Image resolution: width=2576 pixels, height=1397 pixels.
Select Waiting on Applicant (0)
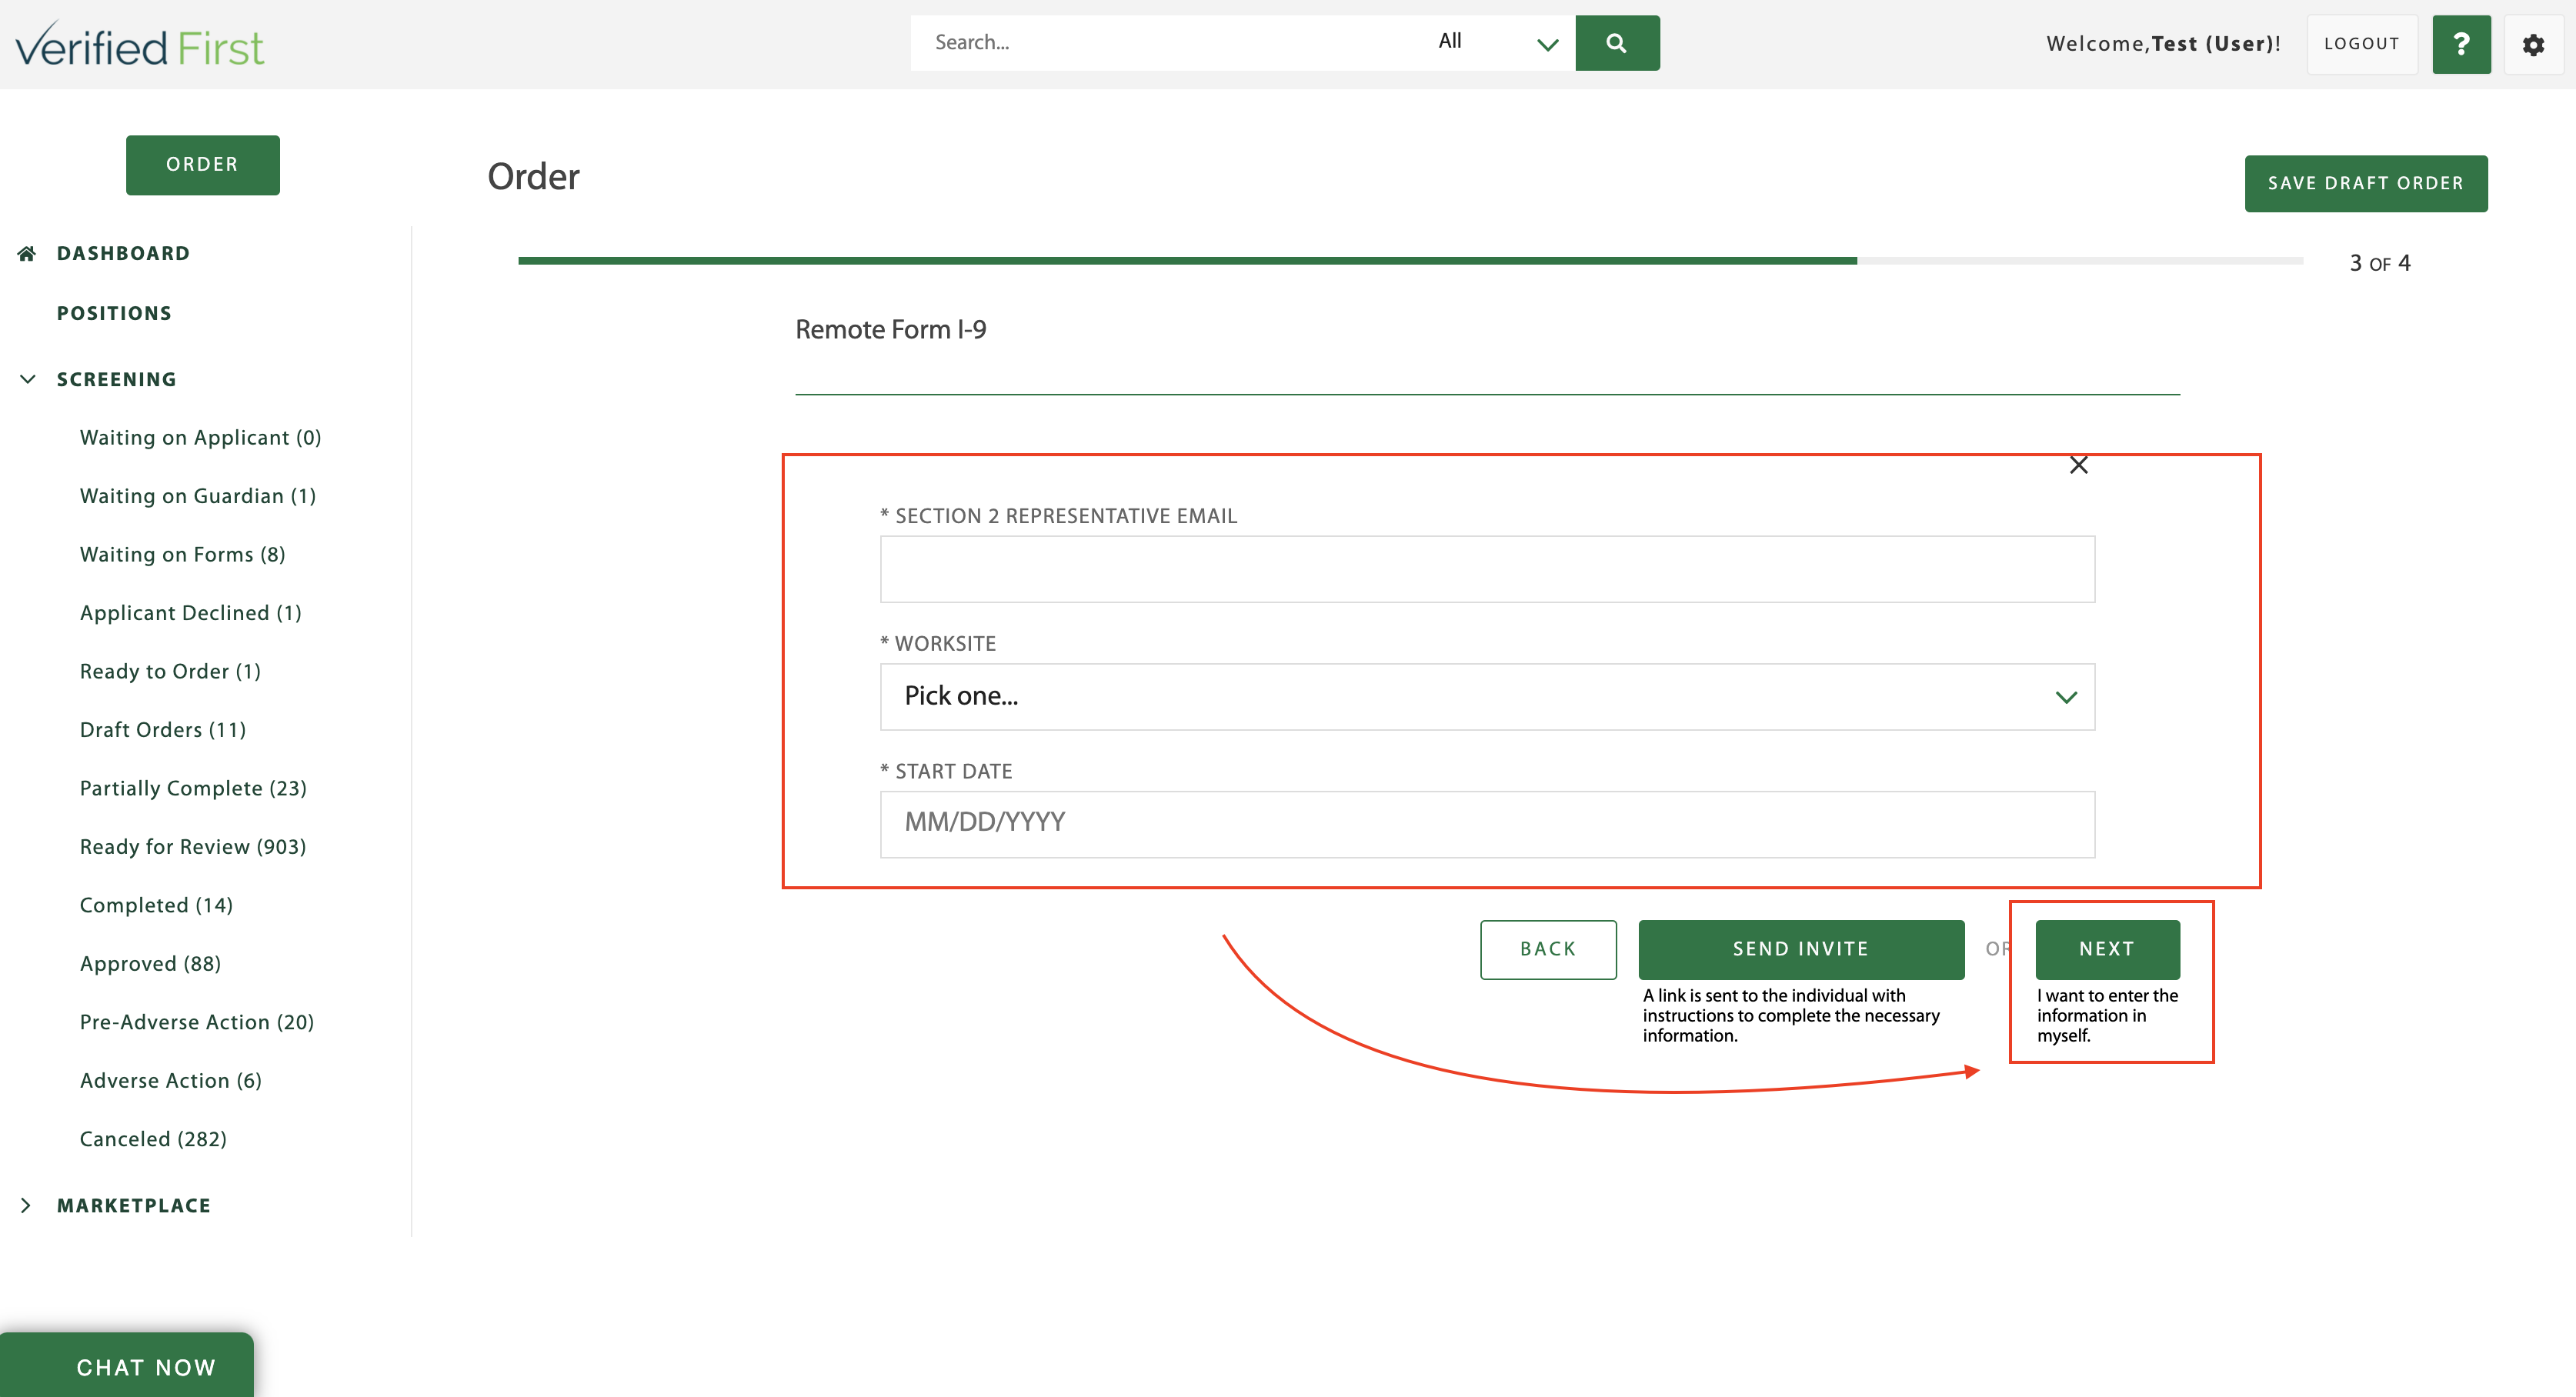tap(200, 437)
